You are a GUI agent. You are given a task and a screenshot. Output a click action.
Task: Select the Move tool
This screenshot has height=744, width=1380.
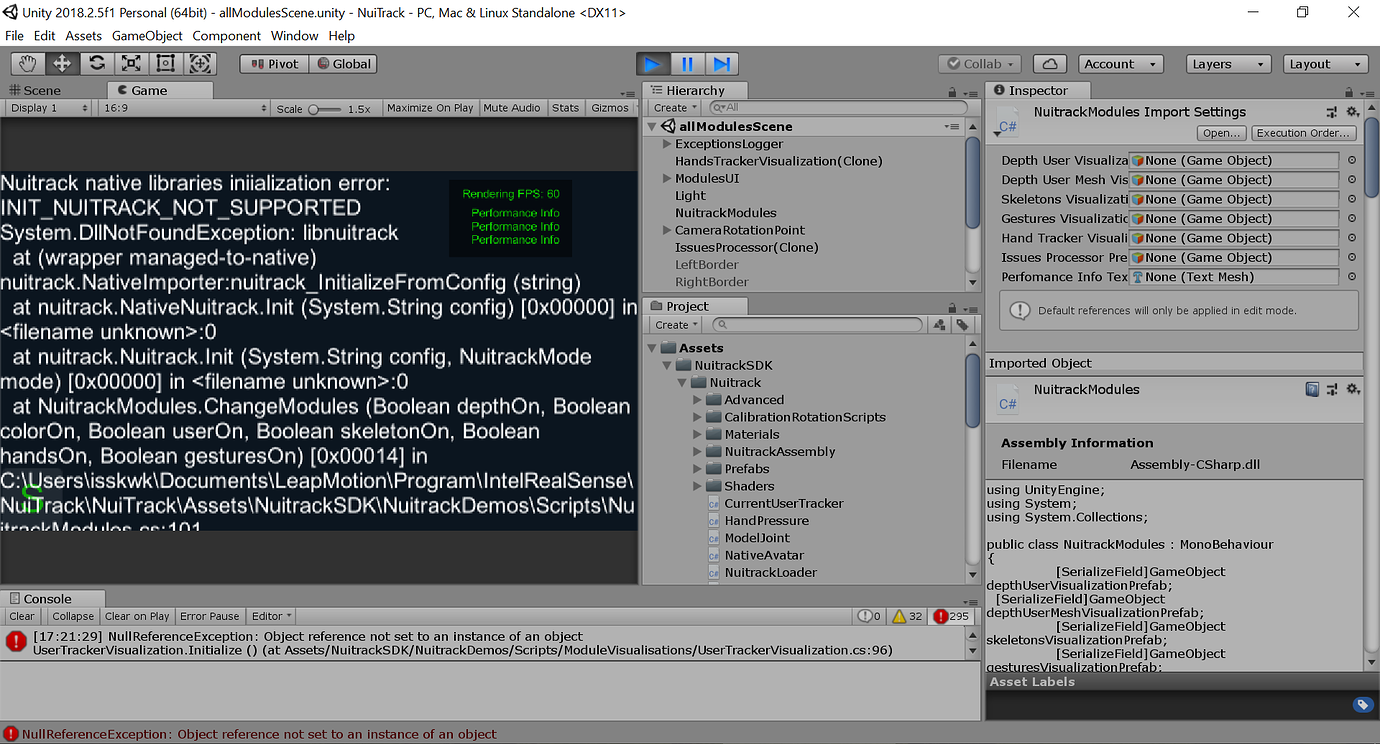click(62, 63)
